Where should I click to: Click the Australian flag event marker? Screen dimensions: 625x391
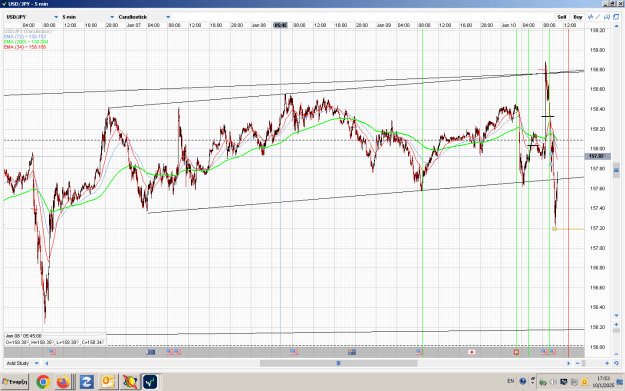pos(352,352)
